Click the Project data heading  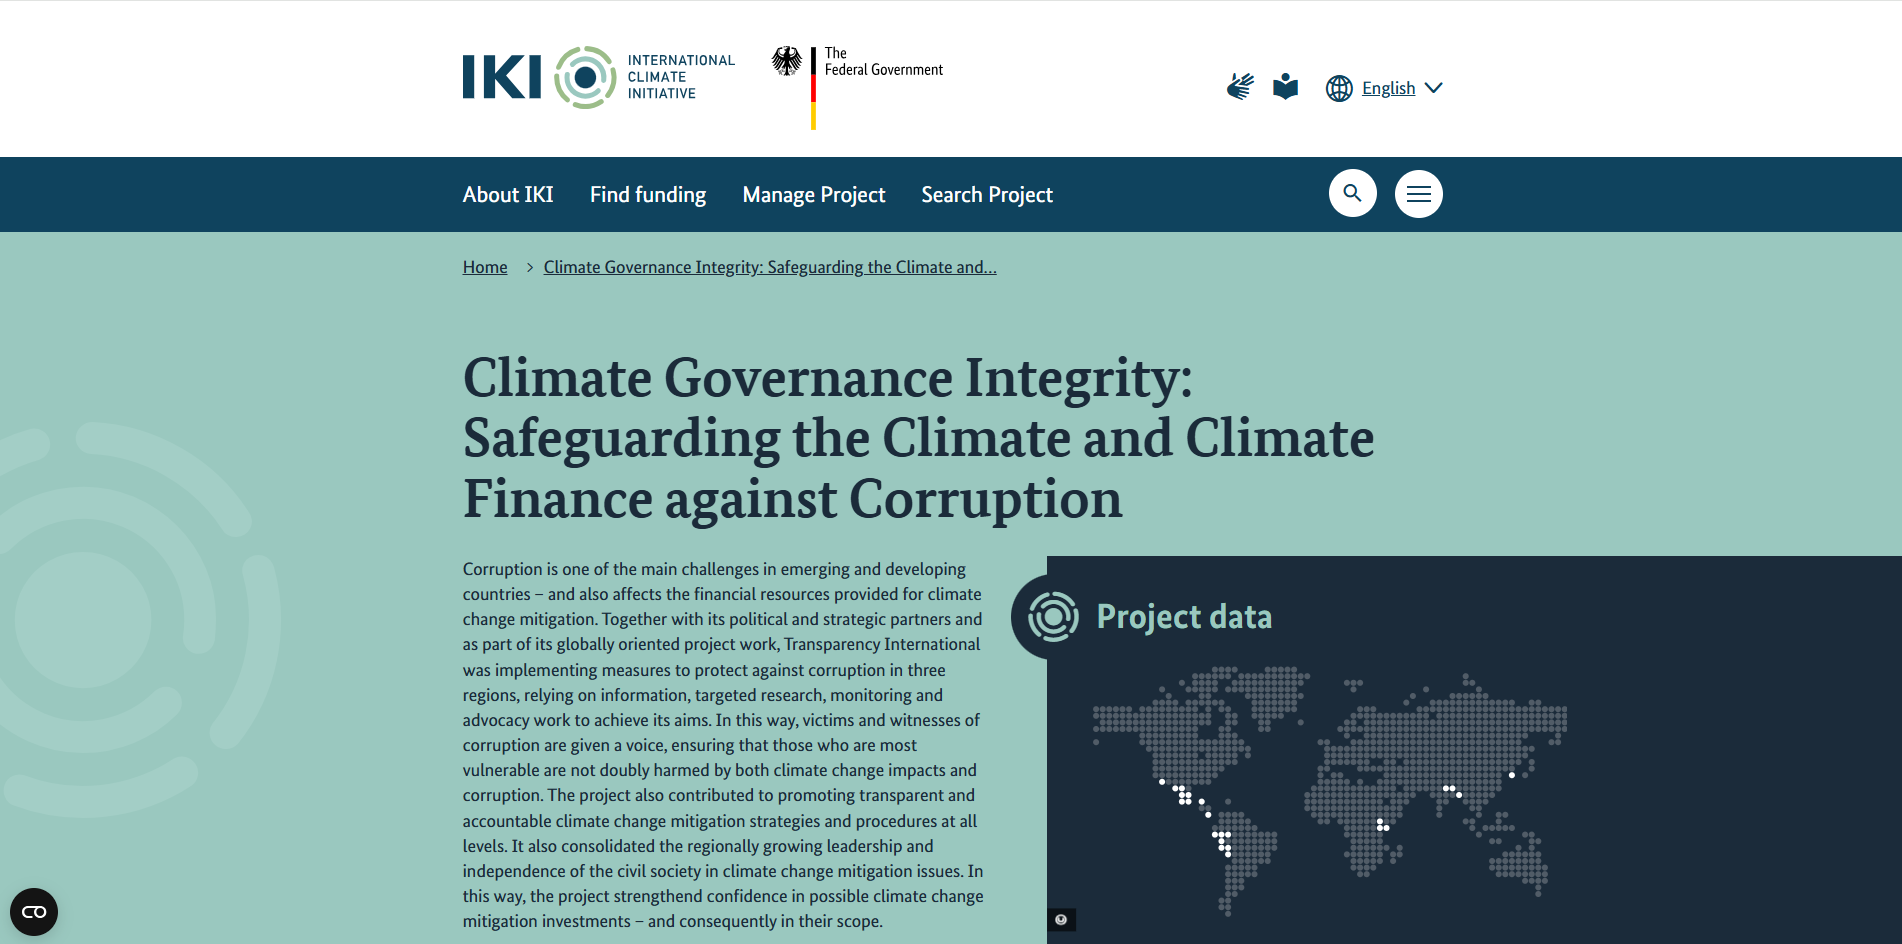(1184, 617)
